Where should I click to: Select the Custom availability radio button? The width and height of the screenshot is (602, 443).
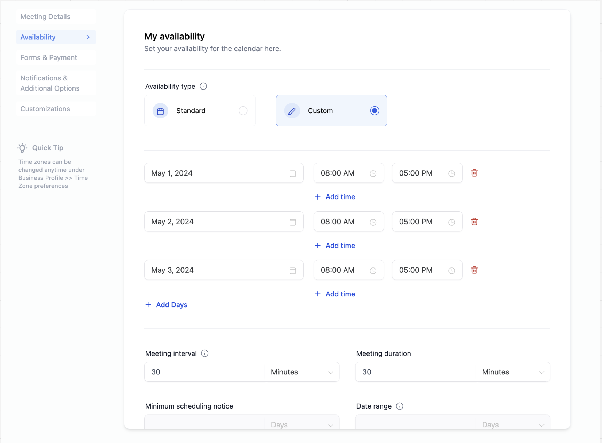374,111
